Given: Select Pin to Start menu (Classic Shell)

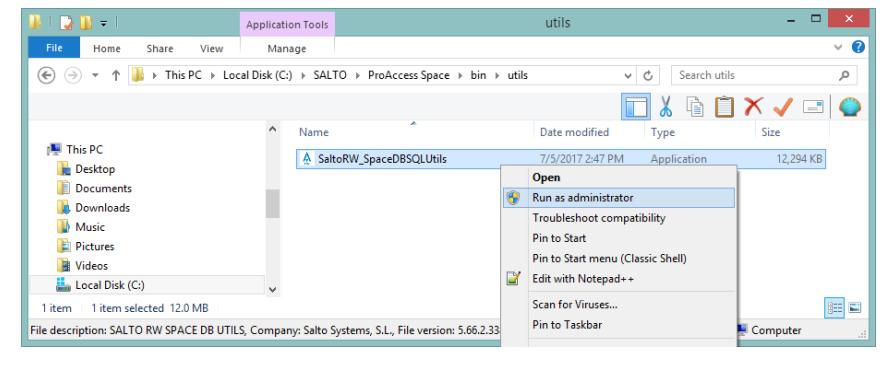Looking at the screenshot, I should tap(619, 258).
